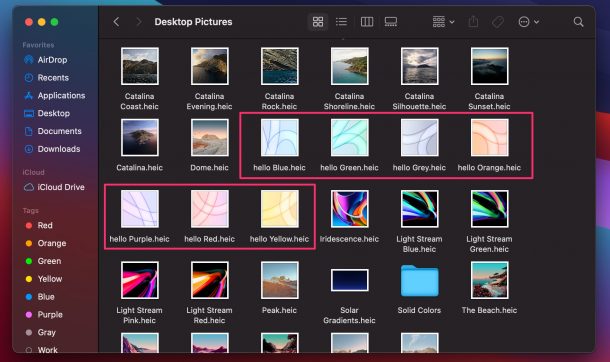Click the Iridescence.heic file name label

point(349,239)
